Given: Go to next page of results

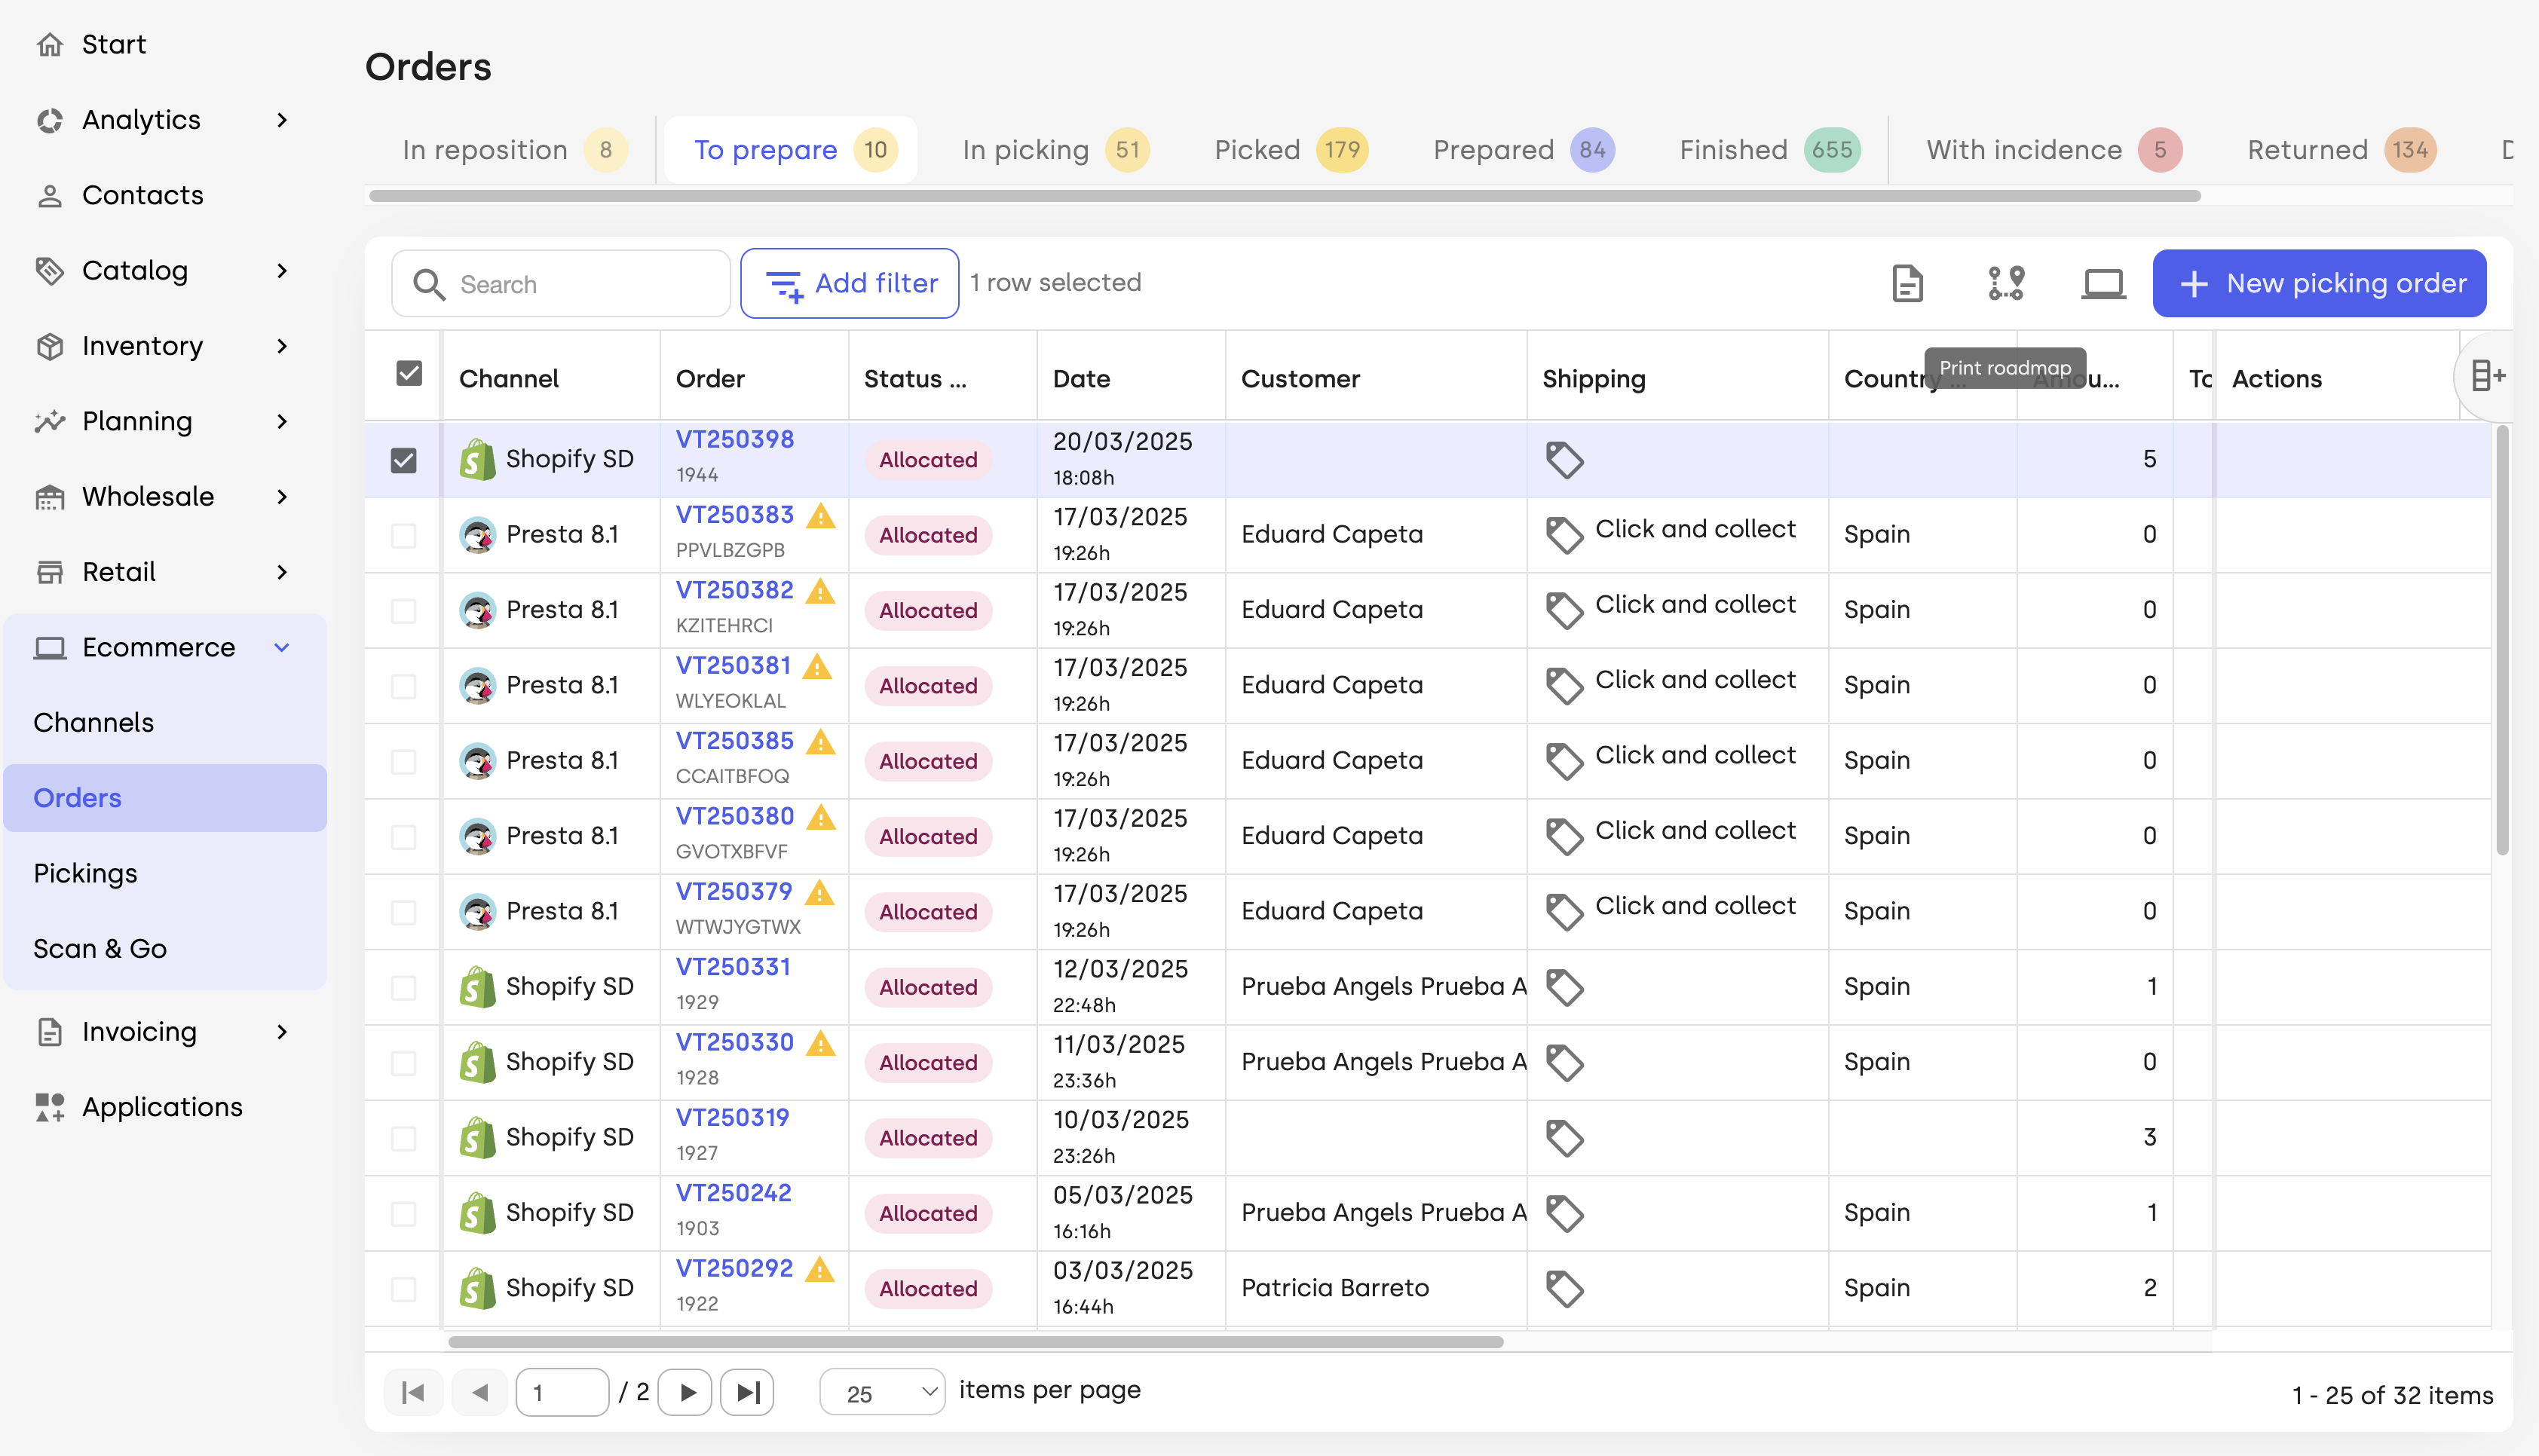Looking at the screenshot, I should 687,1392.
